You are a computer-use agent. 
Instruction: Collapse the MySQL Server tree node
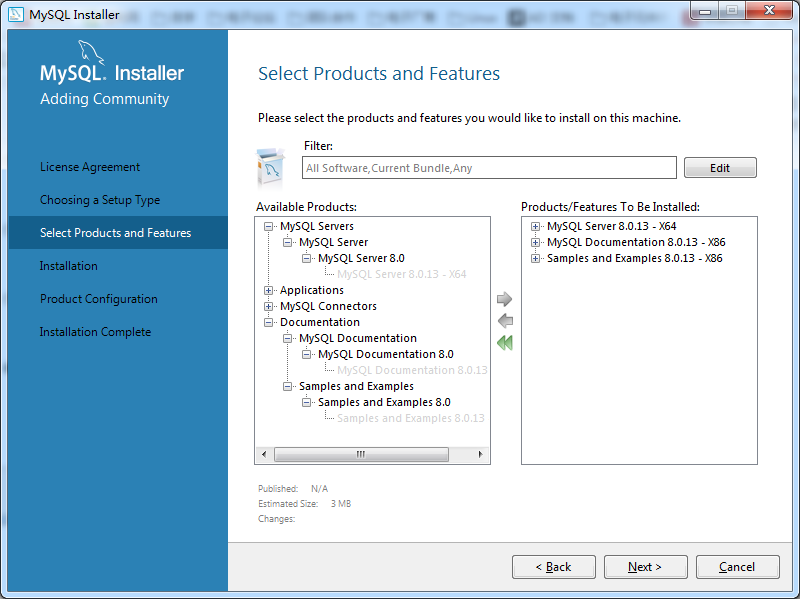pyautogui.click(x=287, y=242)
